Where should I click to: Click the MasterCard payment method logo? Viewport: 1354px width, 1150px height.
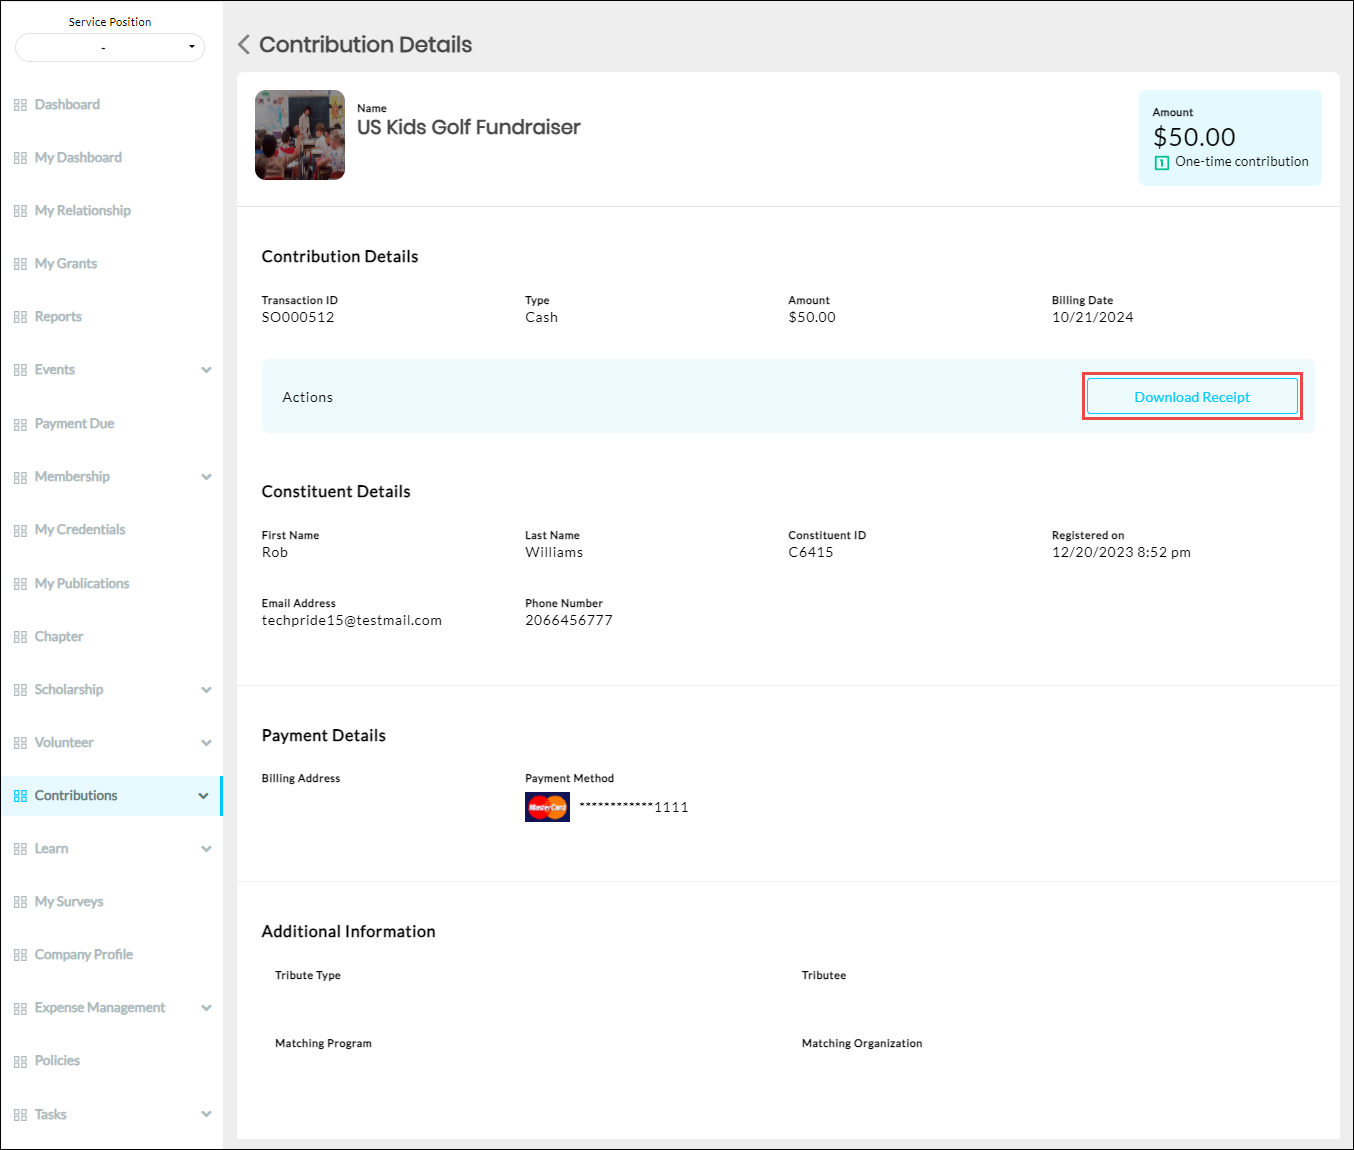[547, 807]
